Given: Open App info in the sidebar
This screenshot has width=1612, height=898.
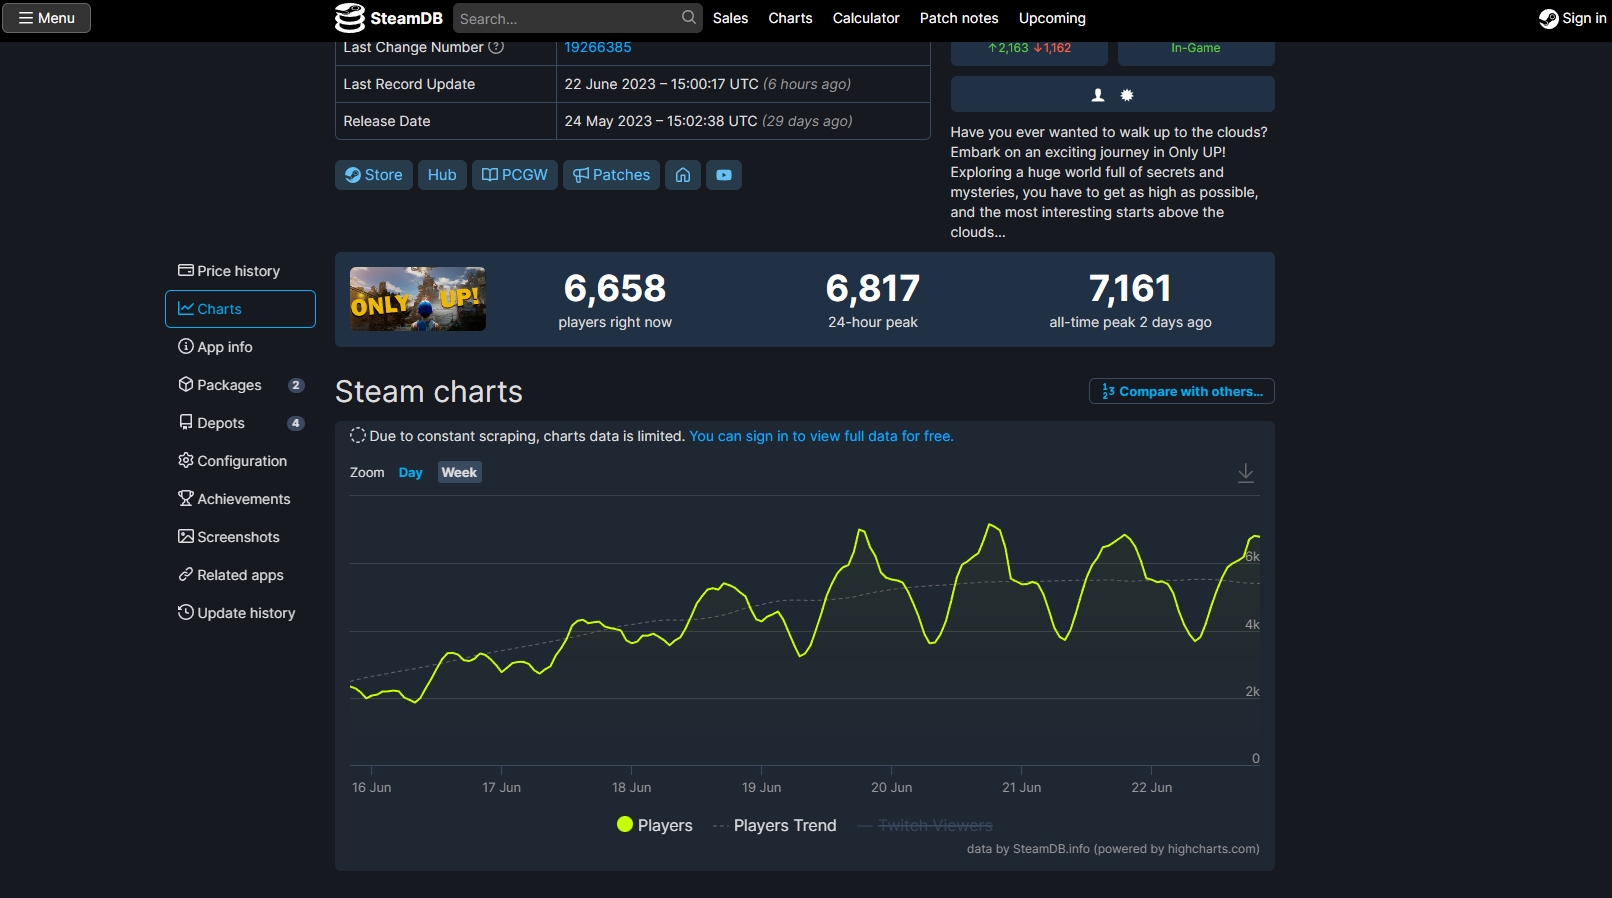Looking at the screenshot, I should pos(240,347).
